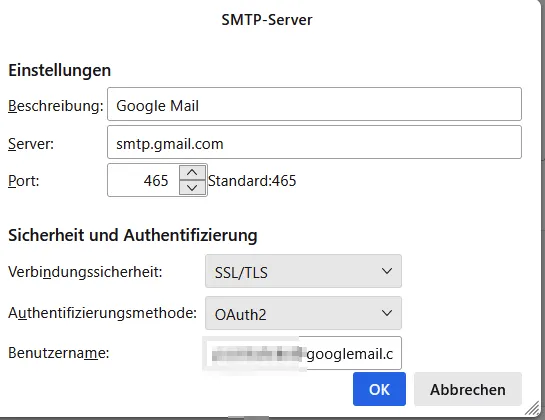Click into the Server field smtp.gmail.com
This screenshot has height=420, width=545.
(314, 142)
